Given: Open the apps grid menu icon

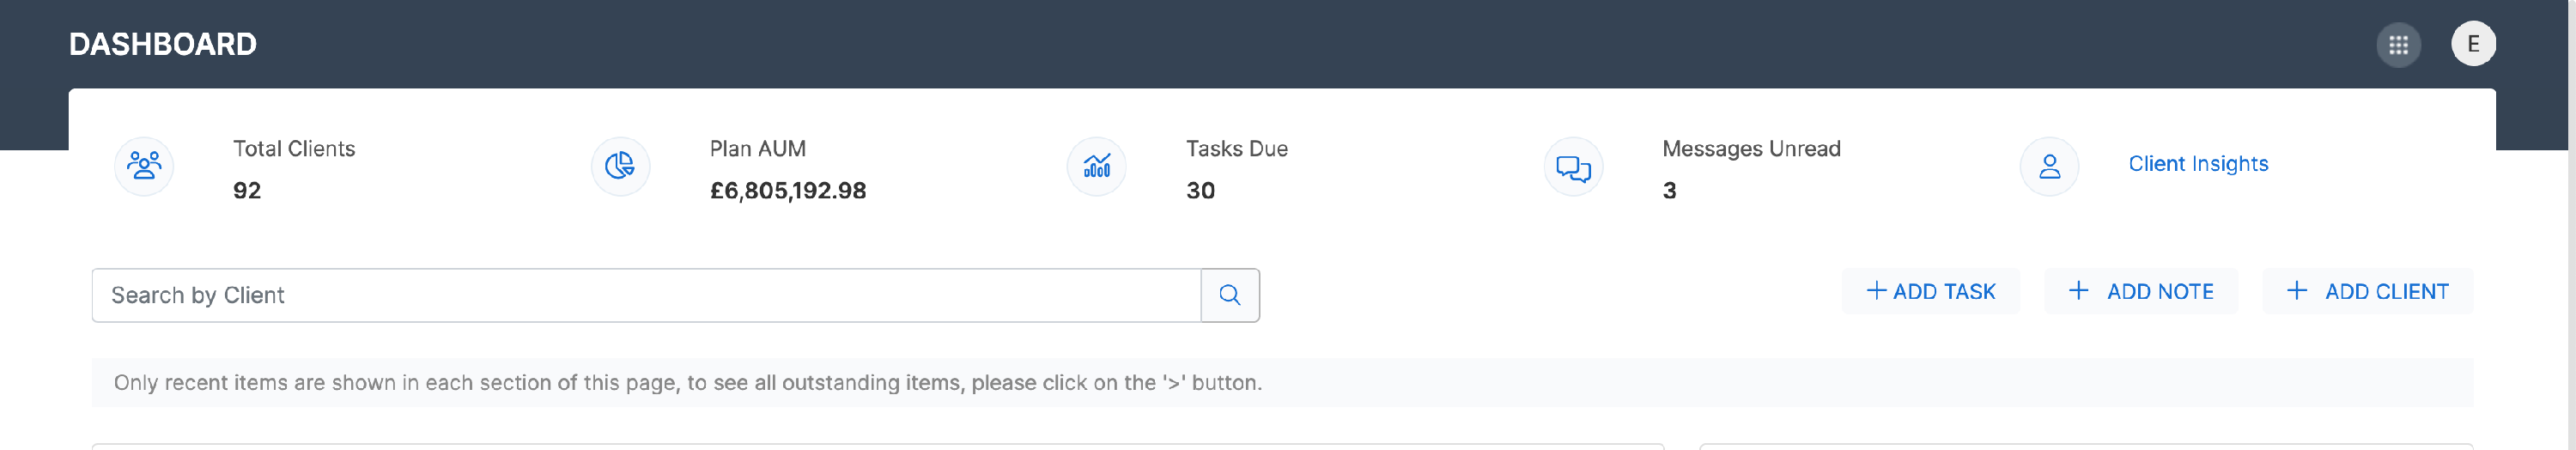Looking at the screenshot, I should 2398,45.
